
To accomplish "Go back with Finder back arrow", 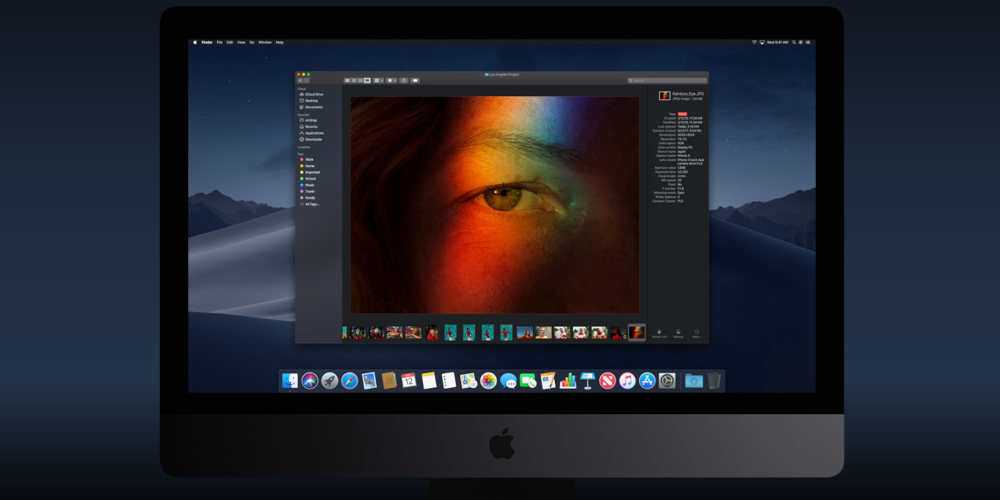I will [x=300, y=80].
